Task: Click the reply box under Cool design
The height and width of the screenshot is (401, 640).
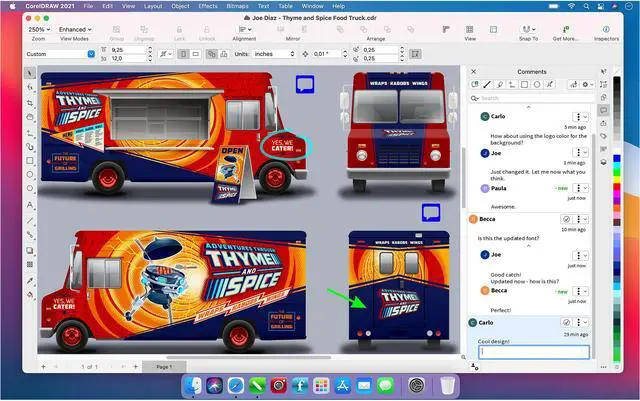Action: (x=534, y=352)
